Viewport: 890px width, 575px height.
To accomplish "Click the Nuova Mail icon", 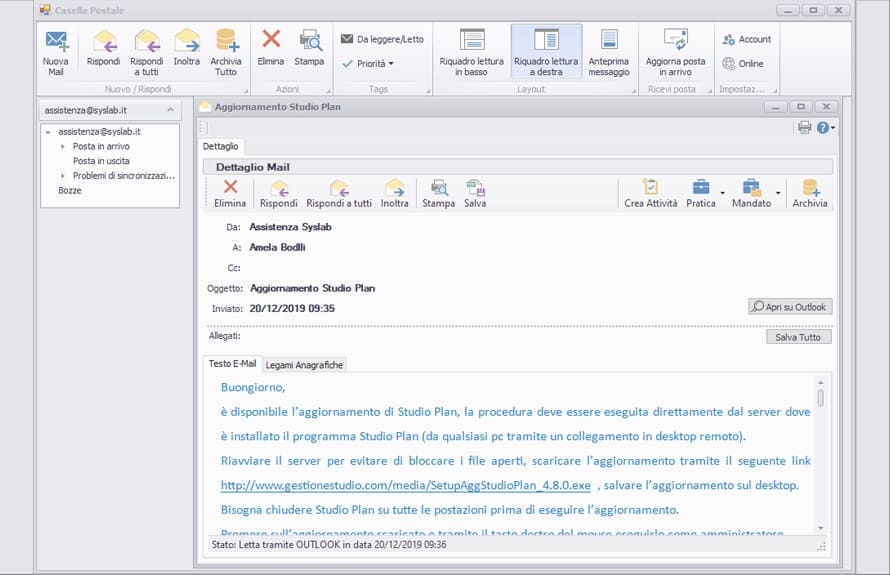I will [56, 42].
